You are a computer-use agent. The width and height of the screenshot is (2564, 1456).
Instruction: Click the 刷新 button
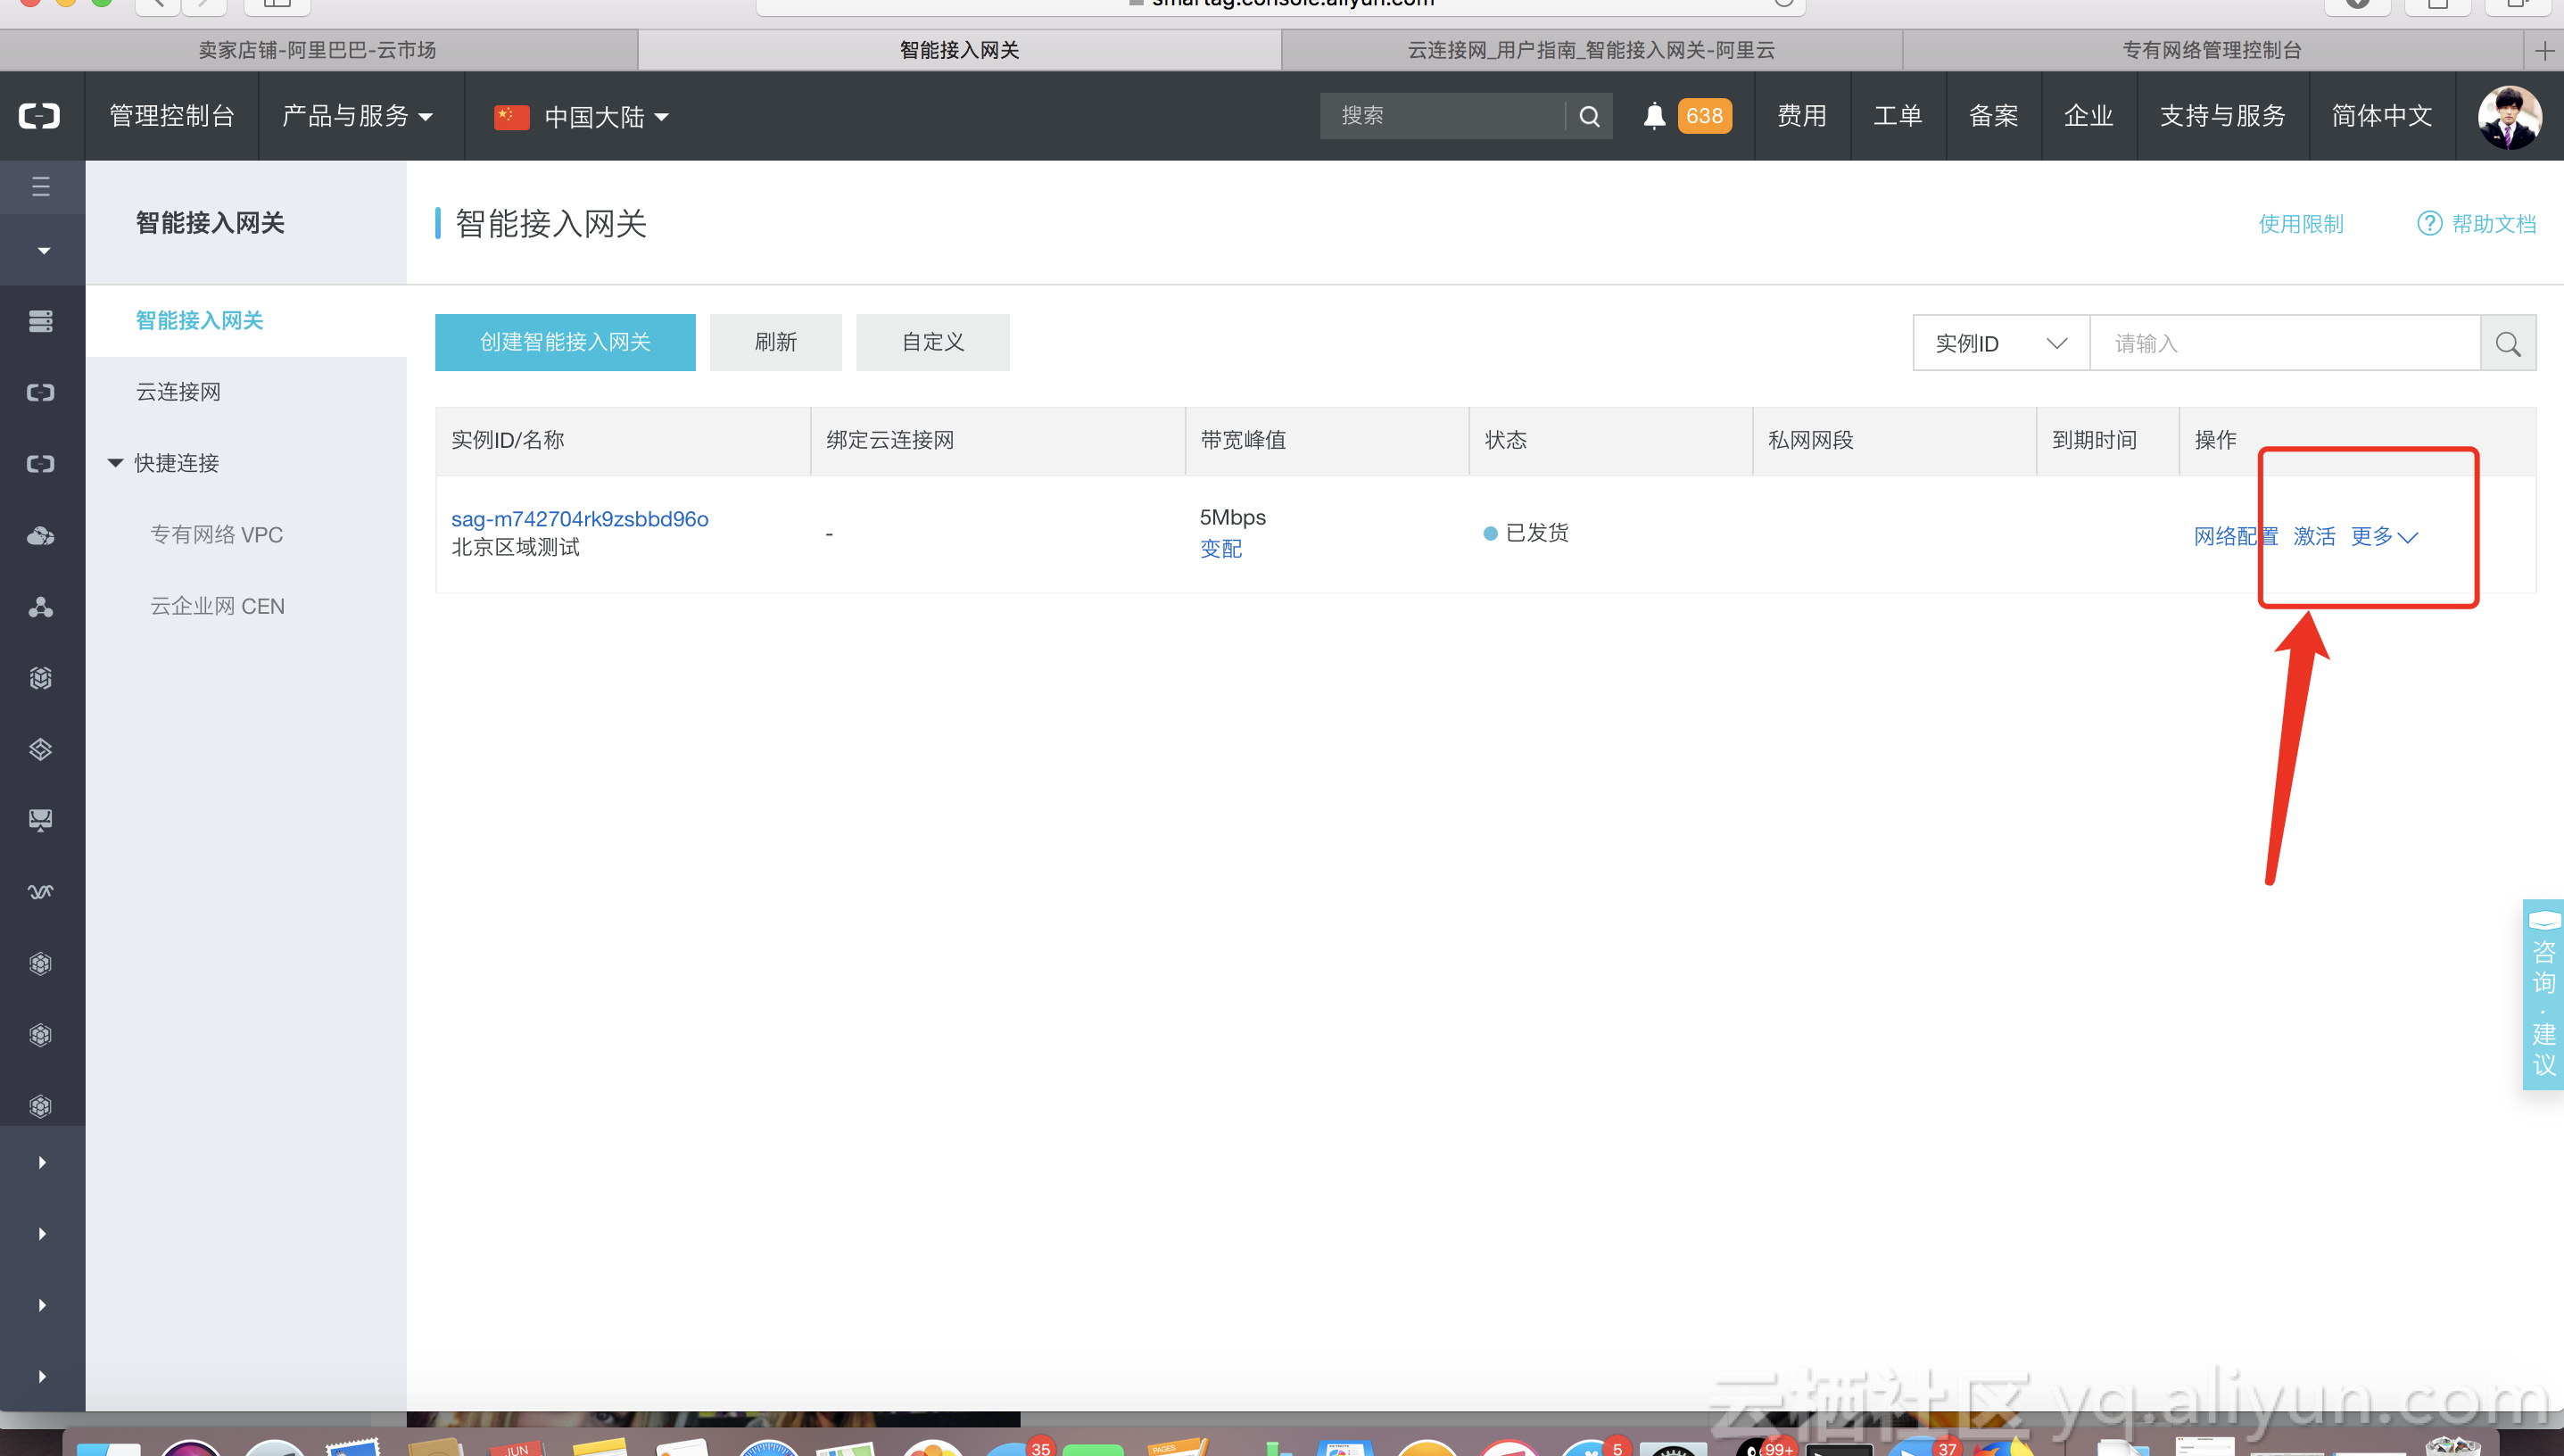point(776,342)
